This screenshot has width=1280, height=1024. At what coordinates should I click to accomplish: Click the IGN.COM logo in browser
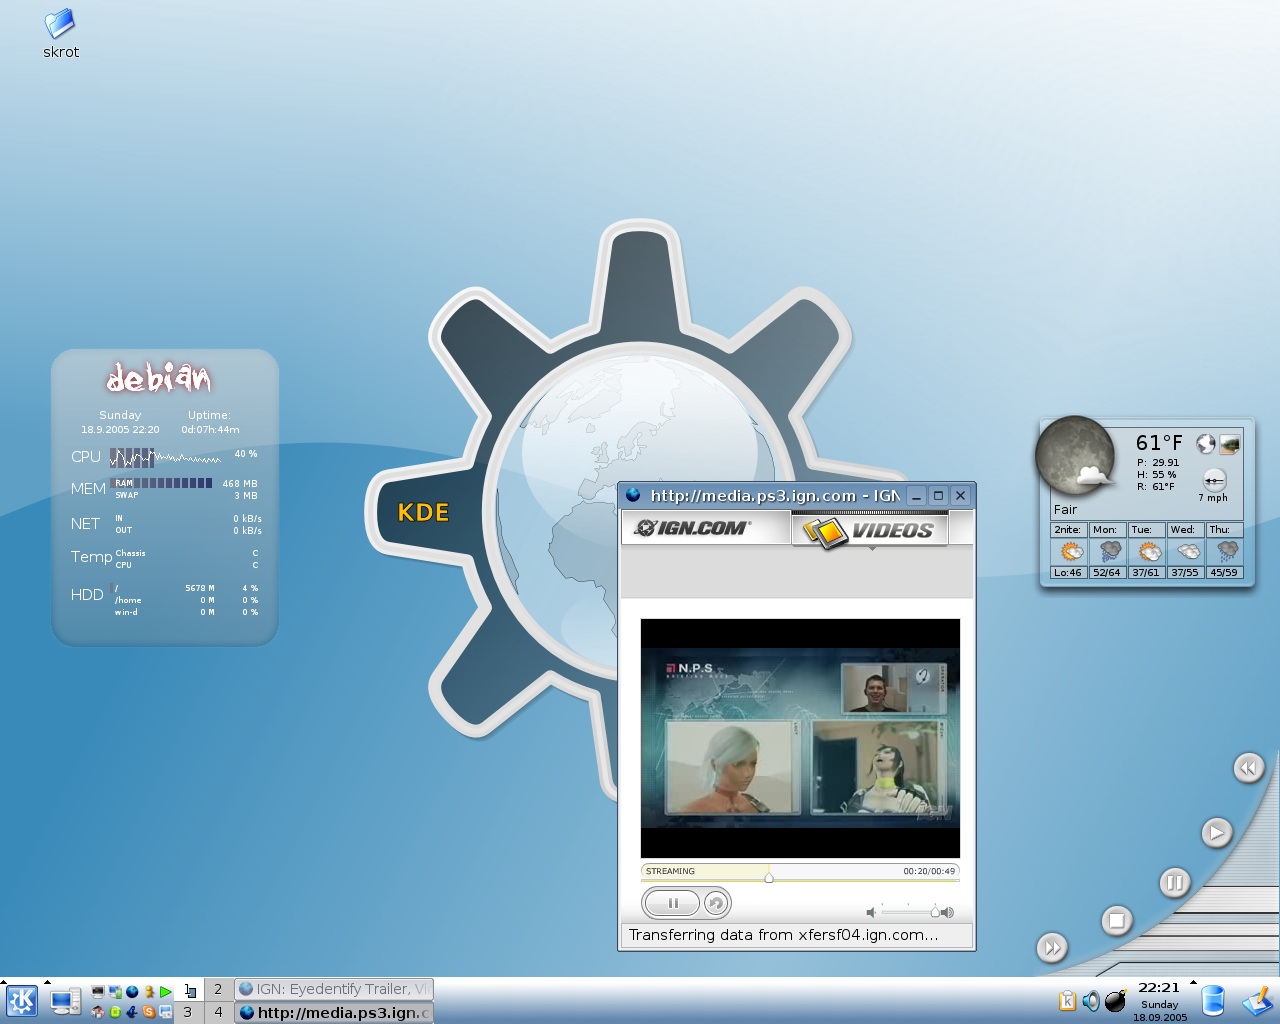pyautogui.click(x=692, y=528)
